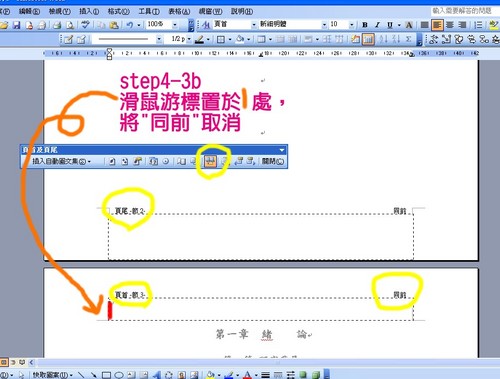The image size is (500, 379).
Task: Click inside the header section 3 area
Action: [x=261, y=310]
